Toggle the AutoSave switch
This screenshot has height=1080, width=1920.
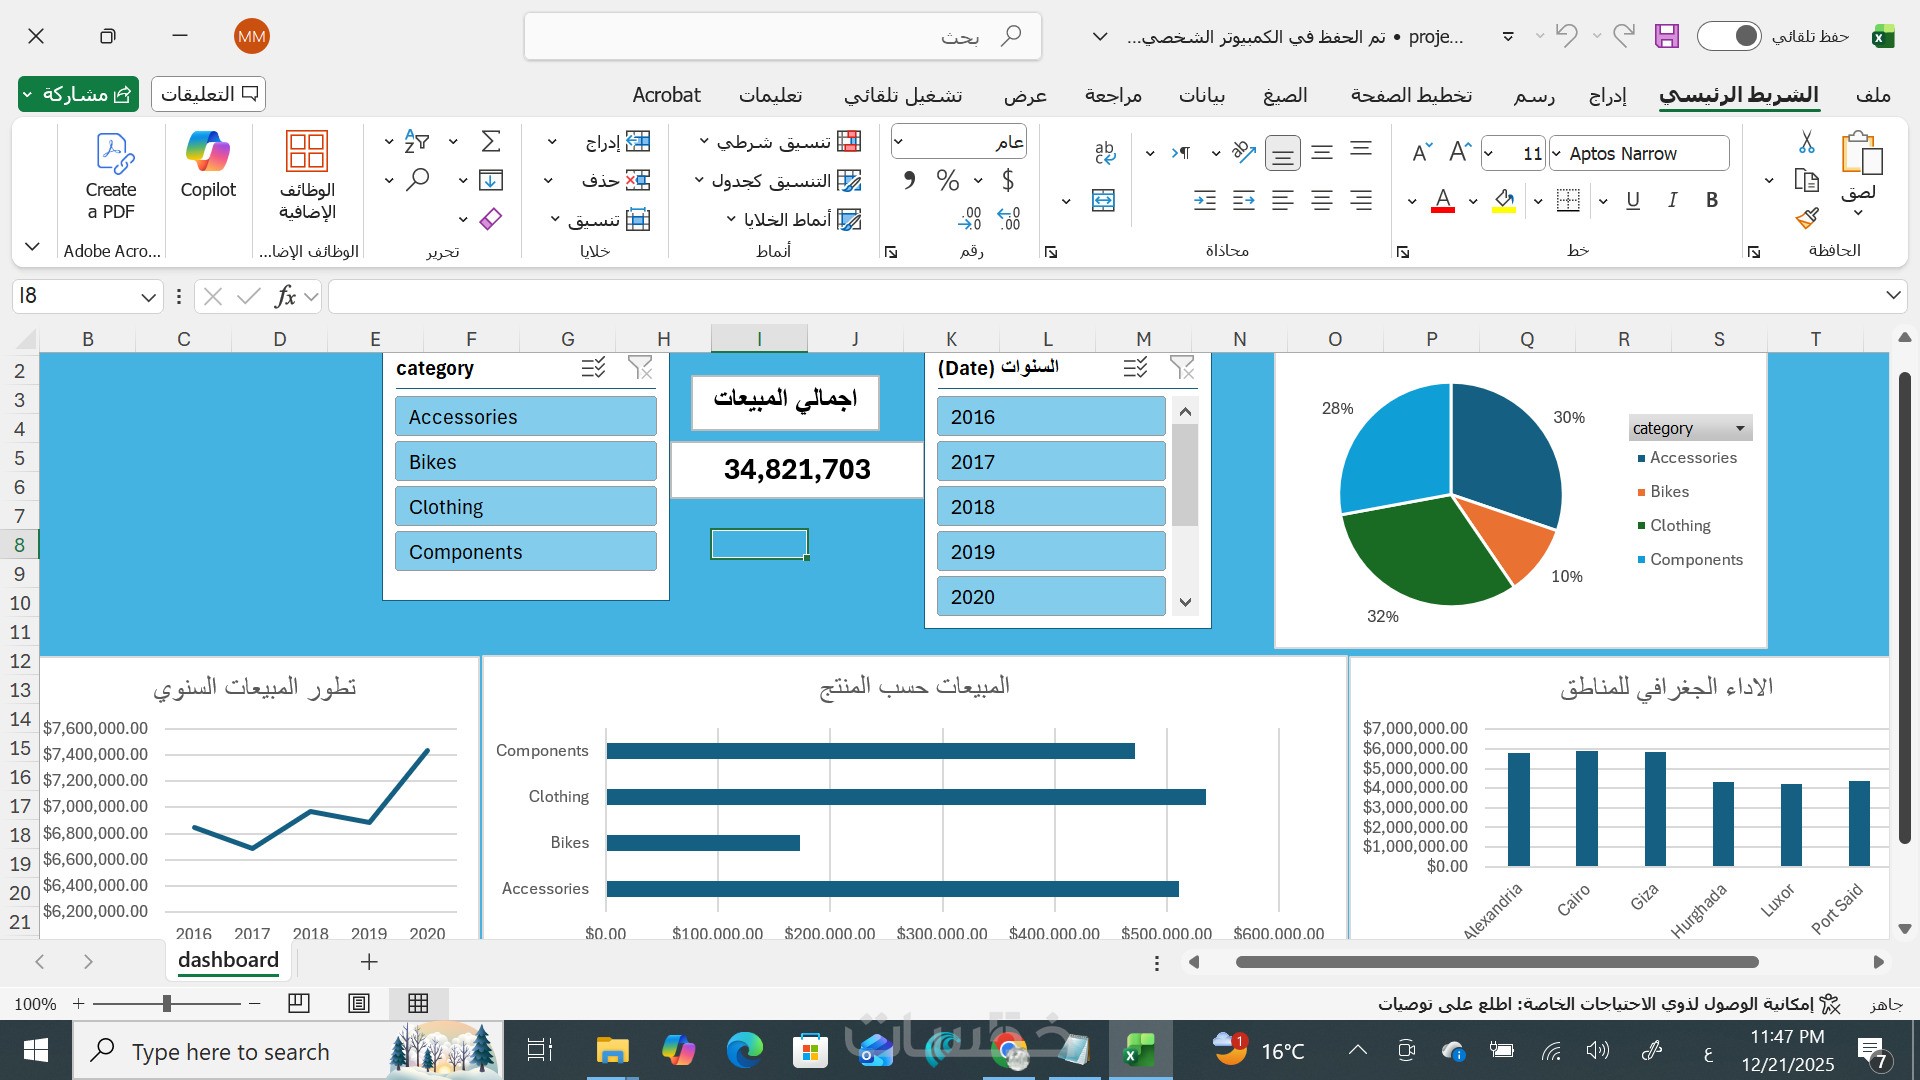point(1729,36)
